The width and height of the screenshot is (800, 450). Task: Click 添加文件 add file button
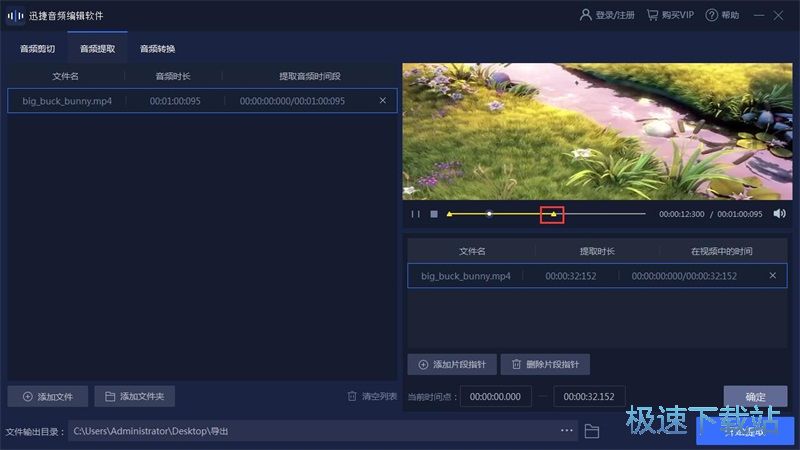48,396
